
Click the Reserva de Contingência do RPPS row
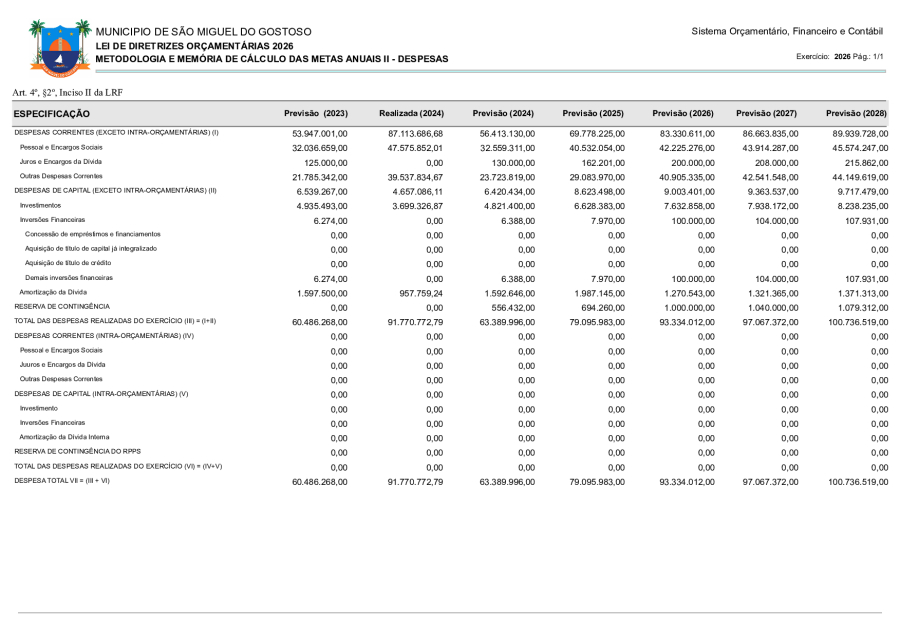pos(75,452)
